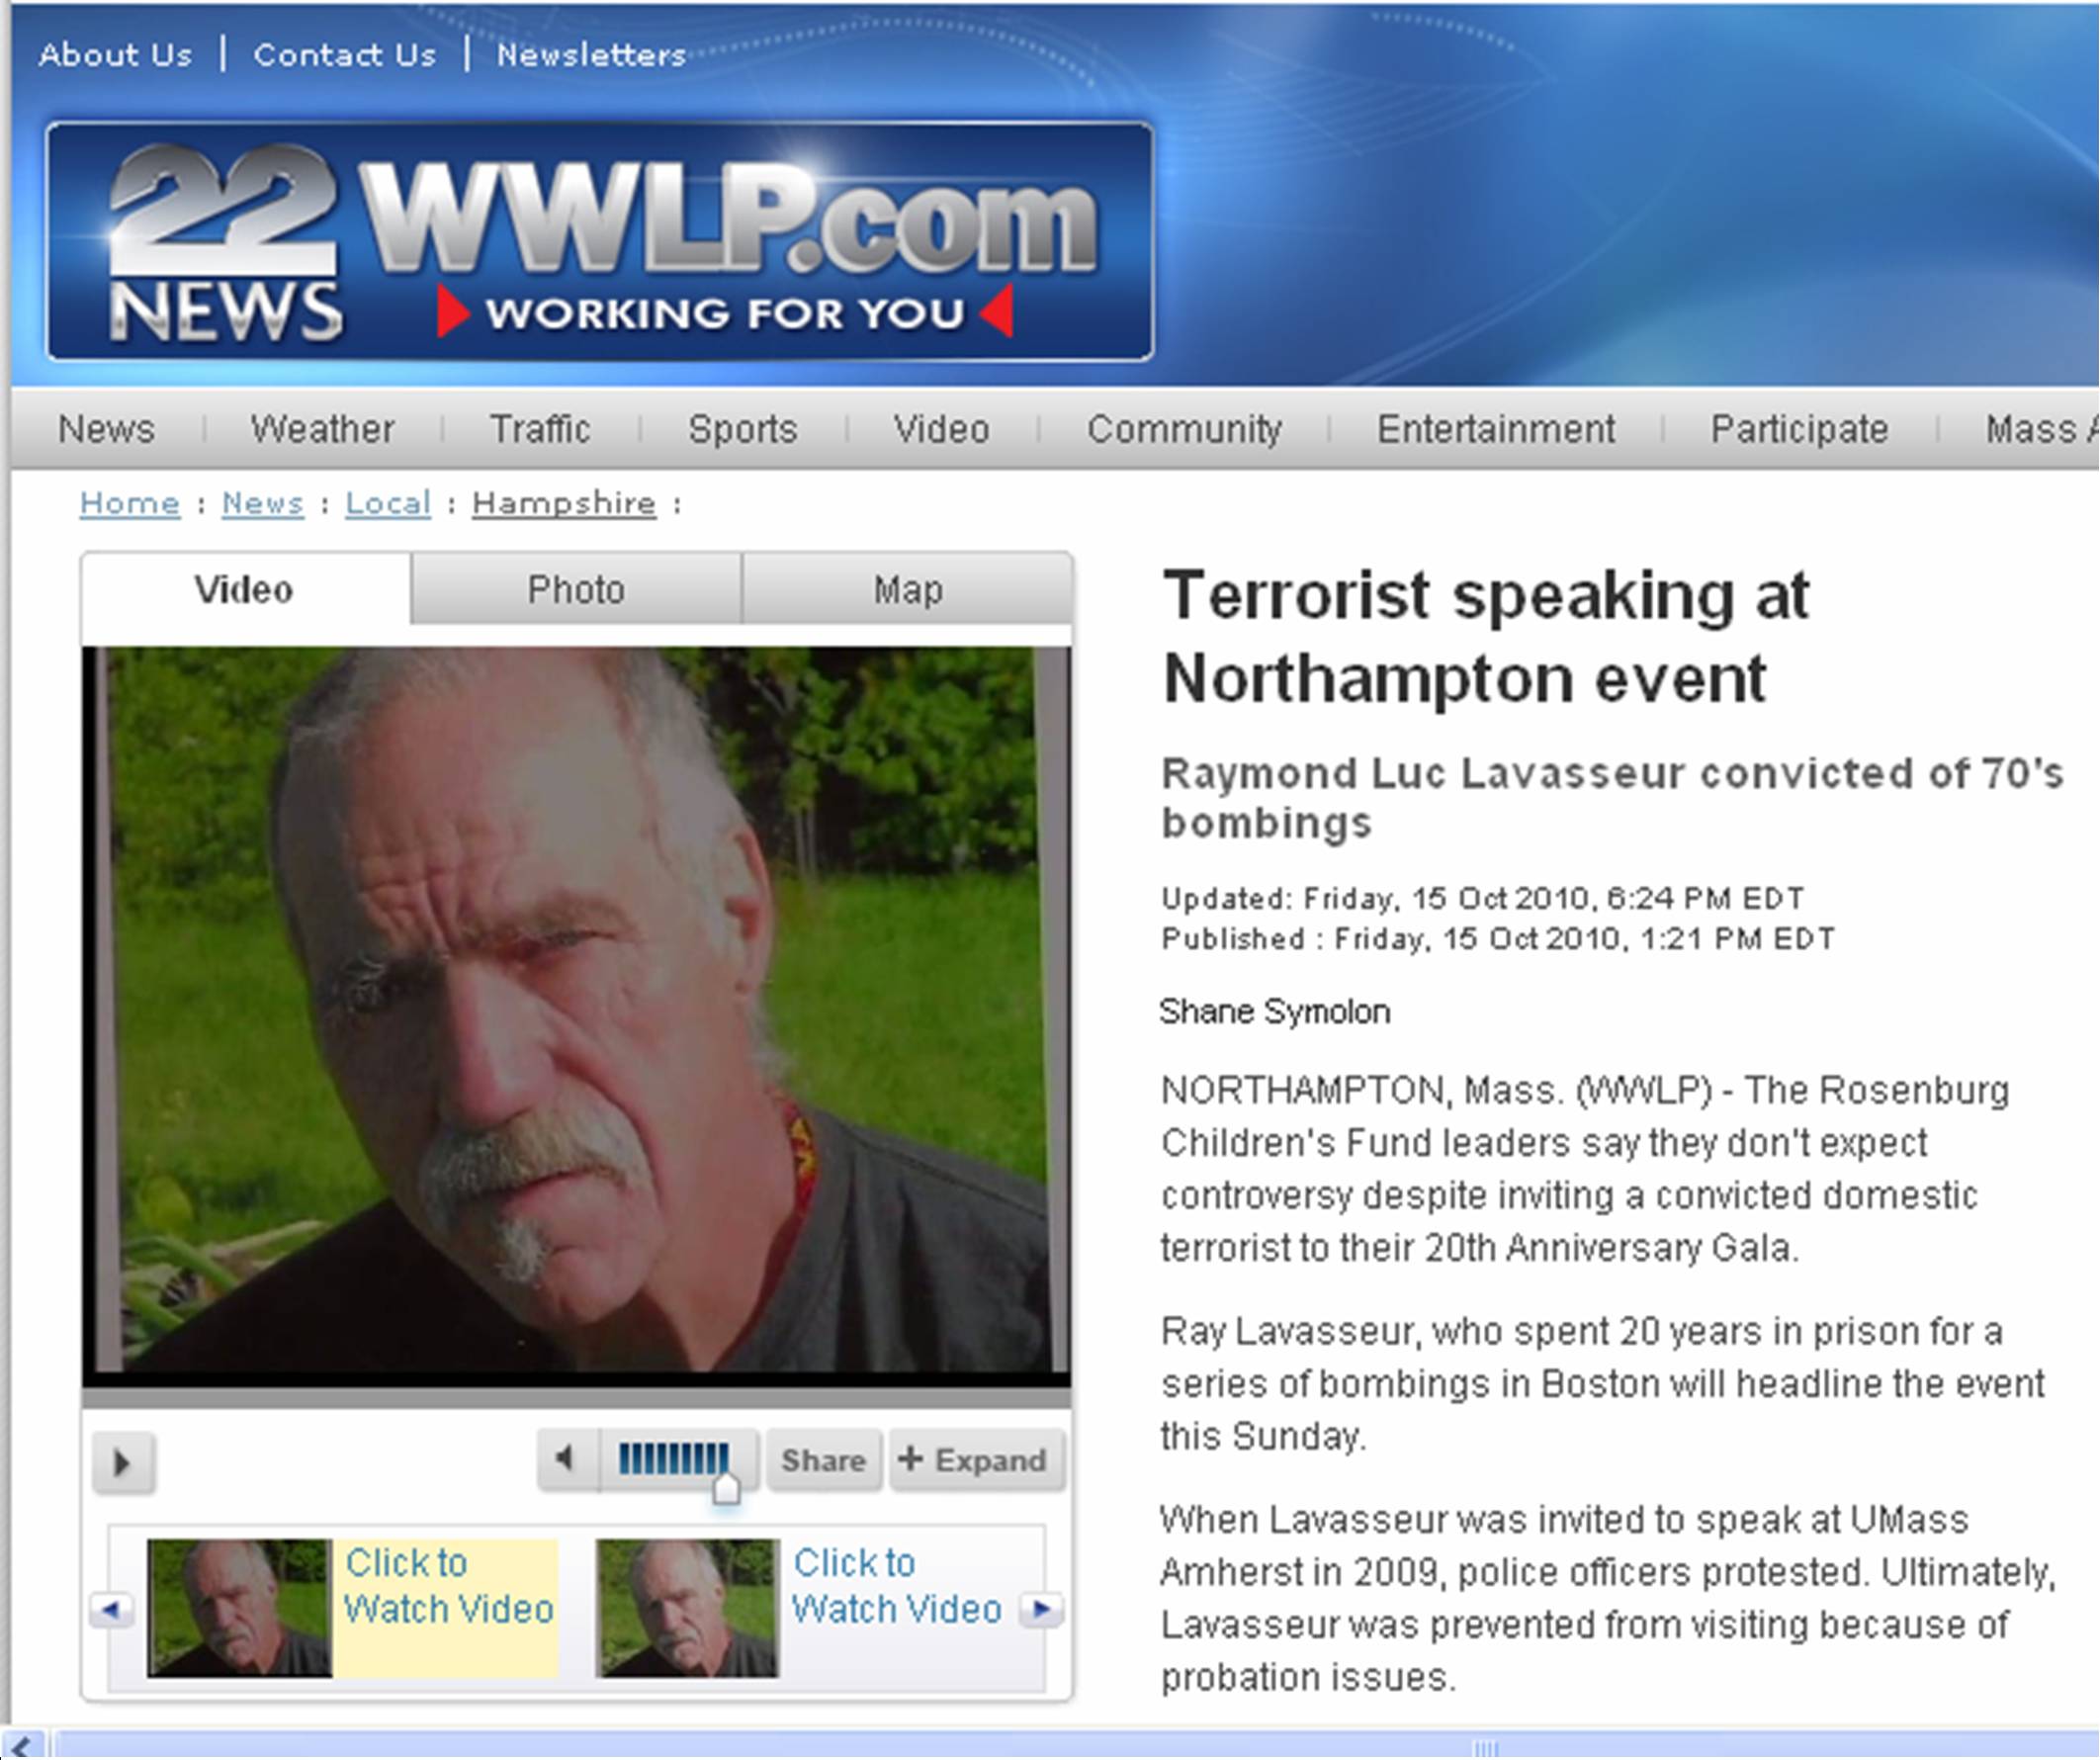Click the Newsletters link in header

(x=591, y=54)
